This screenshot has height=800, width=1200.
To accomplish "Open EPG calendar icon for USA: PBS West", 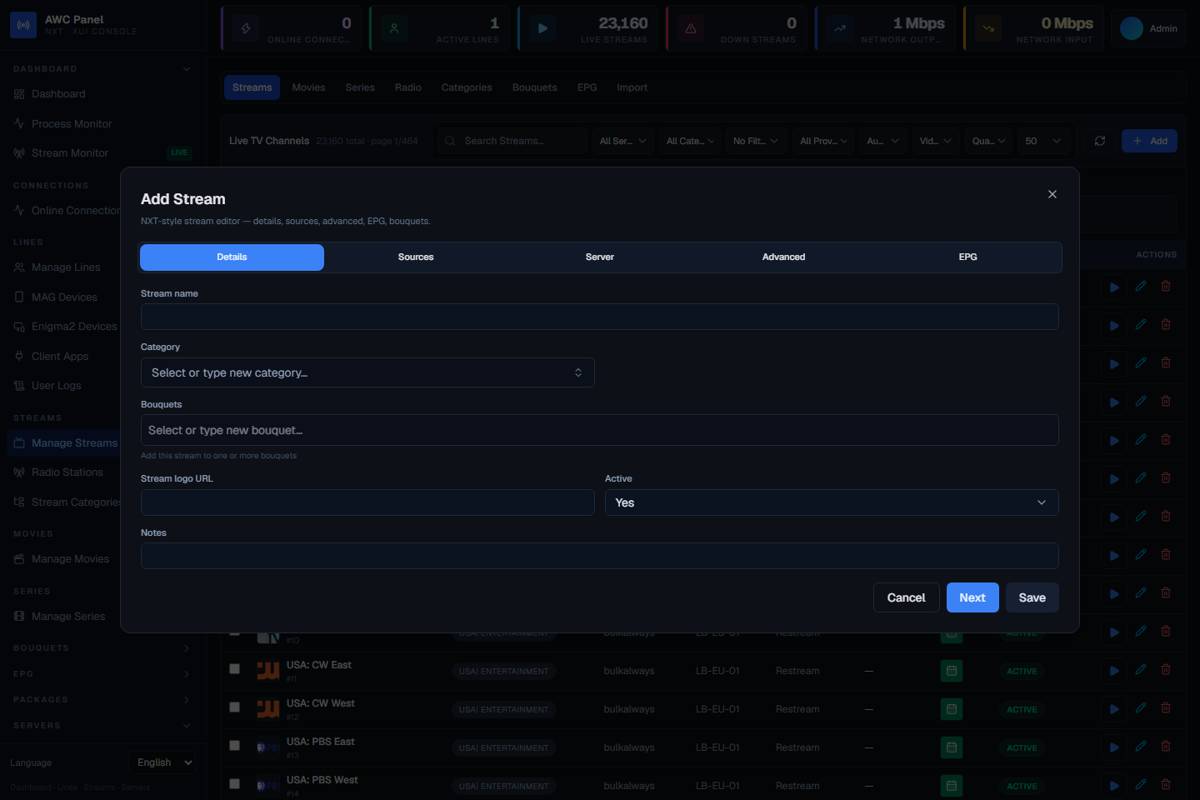I will 952,785.
